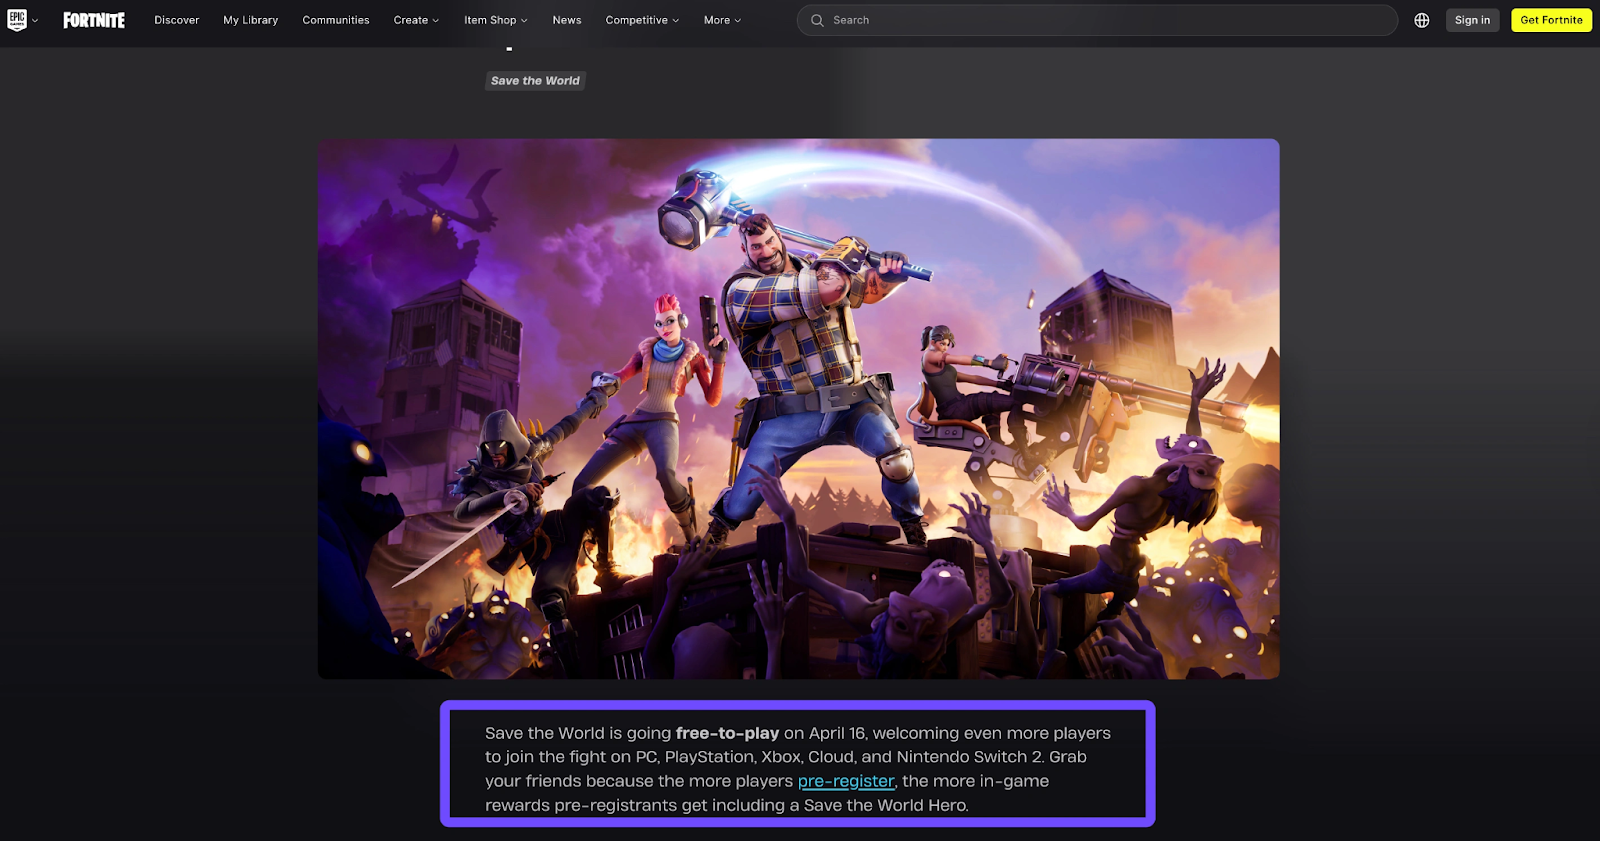Expand the chevron beside the Epic Games logo
The width and height of the screenshot is (1600, 841).
pos(35,20)
